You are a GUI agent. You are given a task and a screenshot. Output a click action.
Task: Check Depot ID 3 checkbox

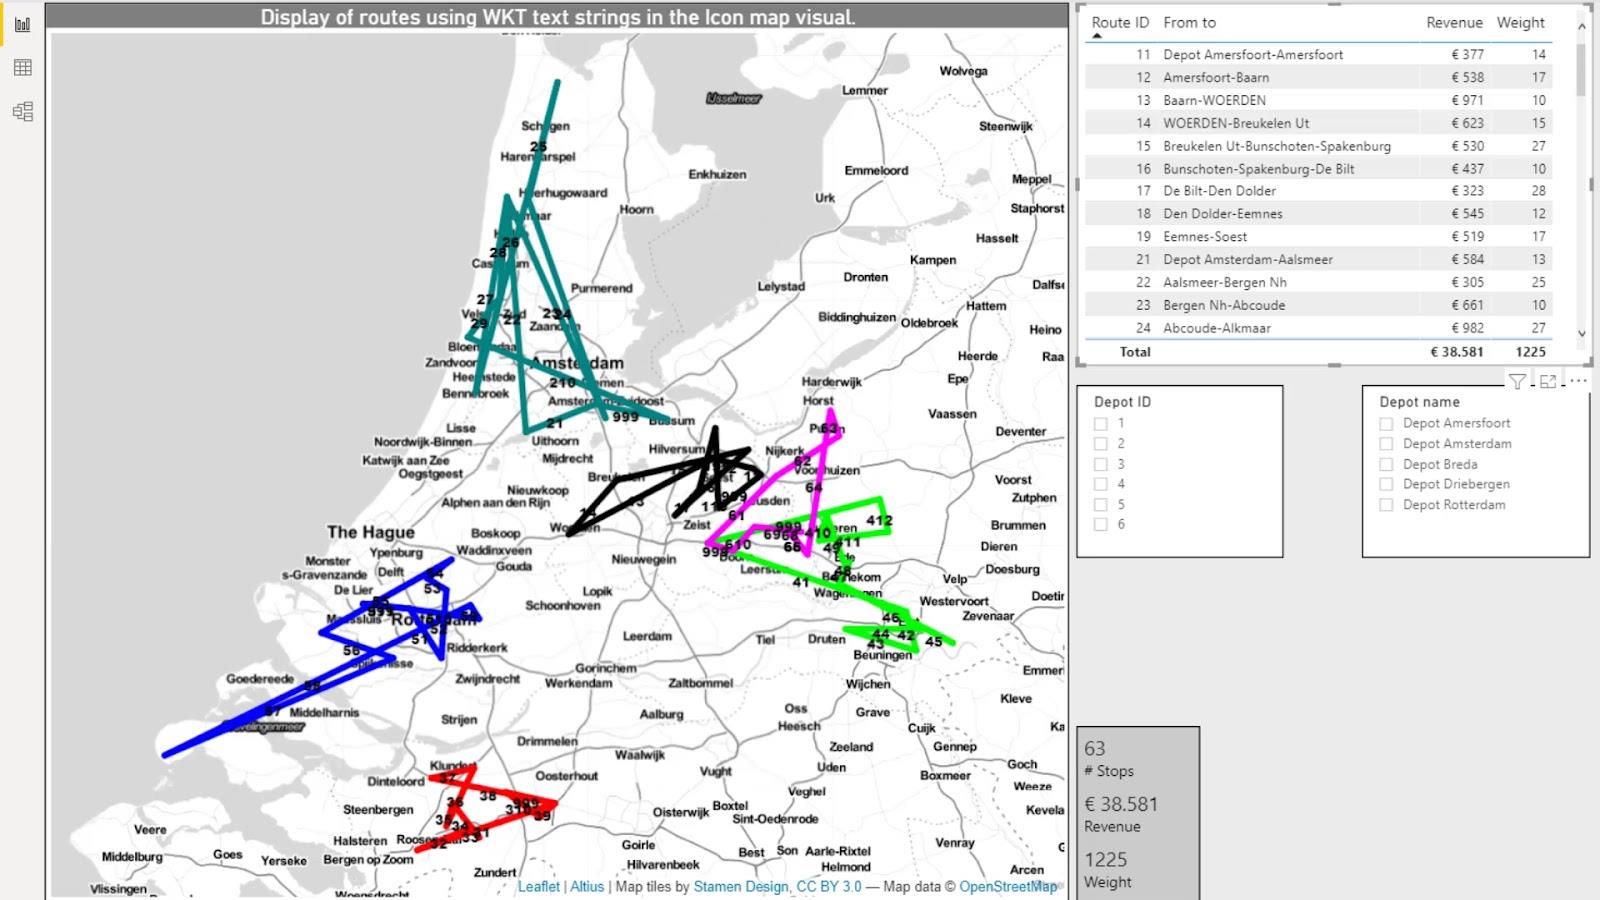tap(1101, 464)
